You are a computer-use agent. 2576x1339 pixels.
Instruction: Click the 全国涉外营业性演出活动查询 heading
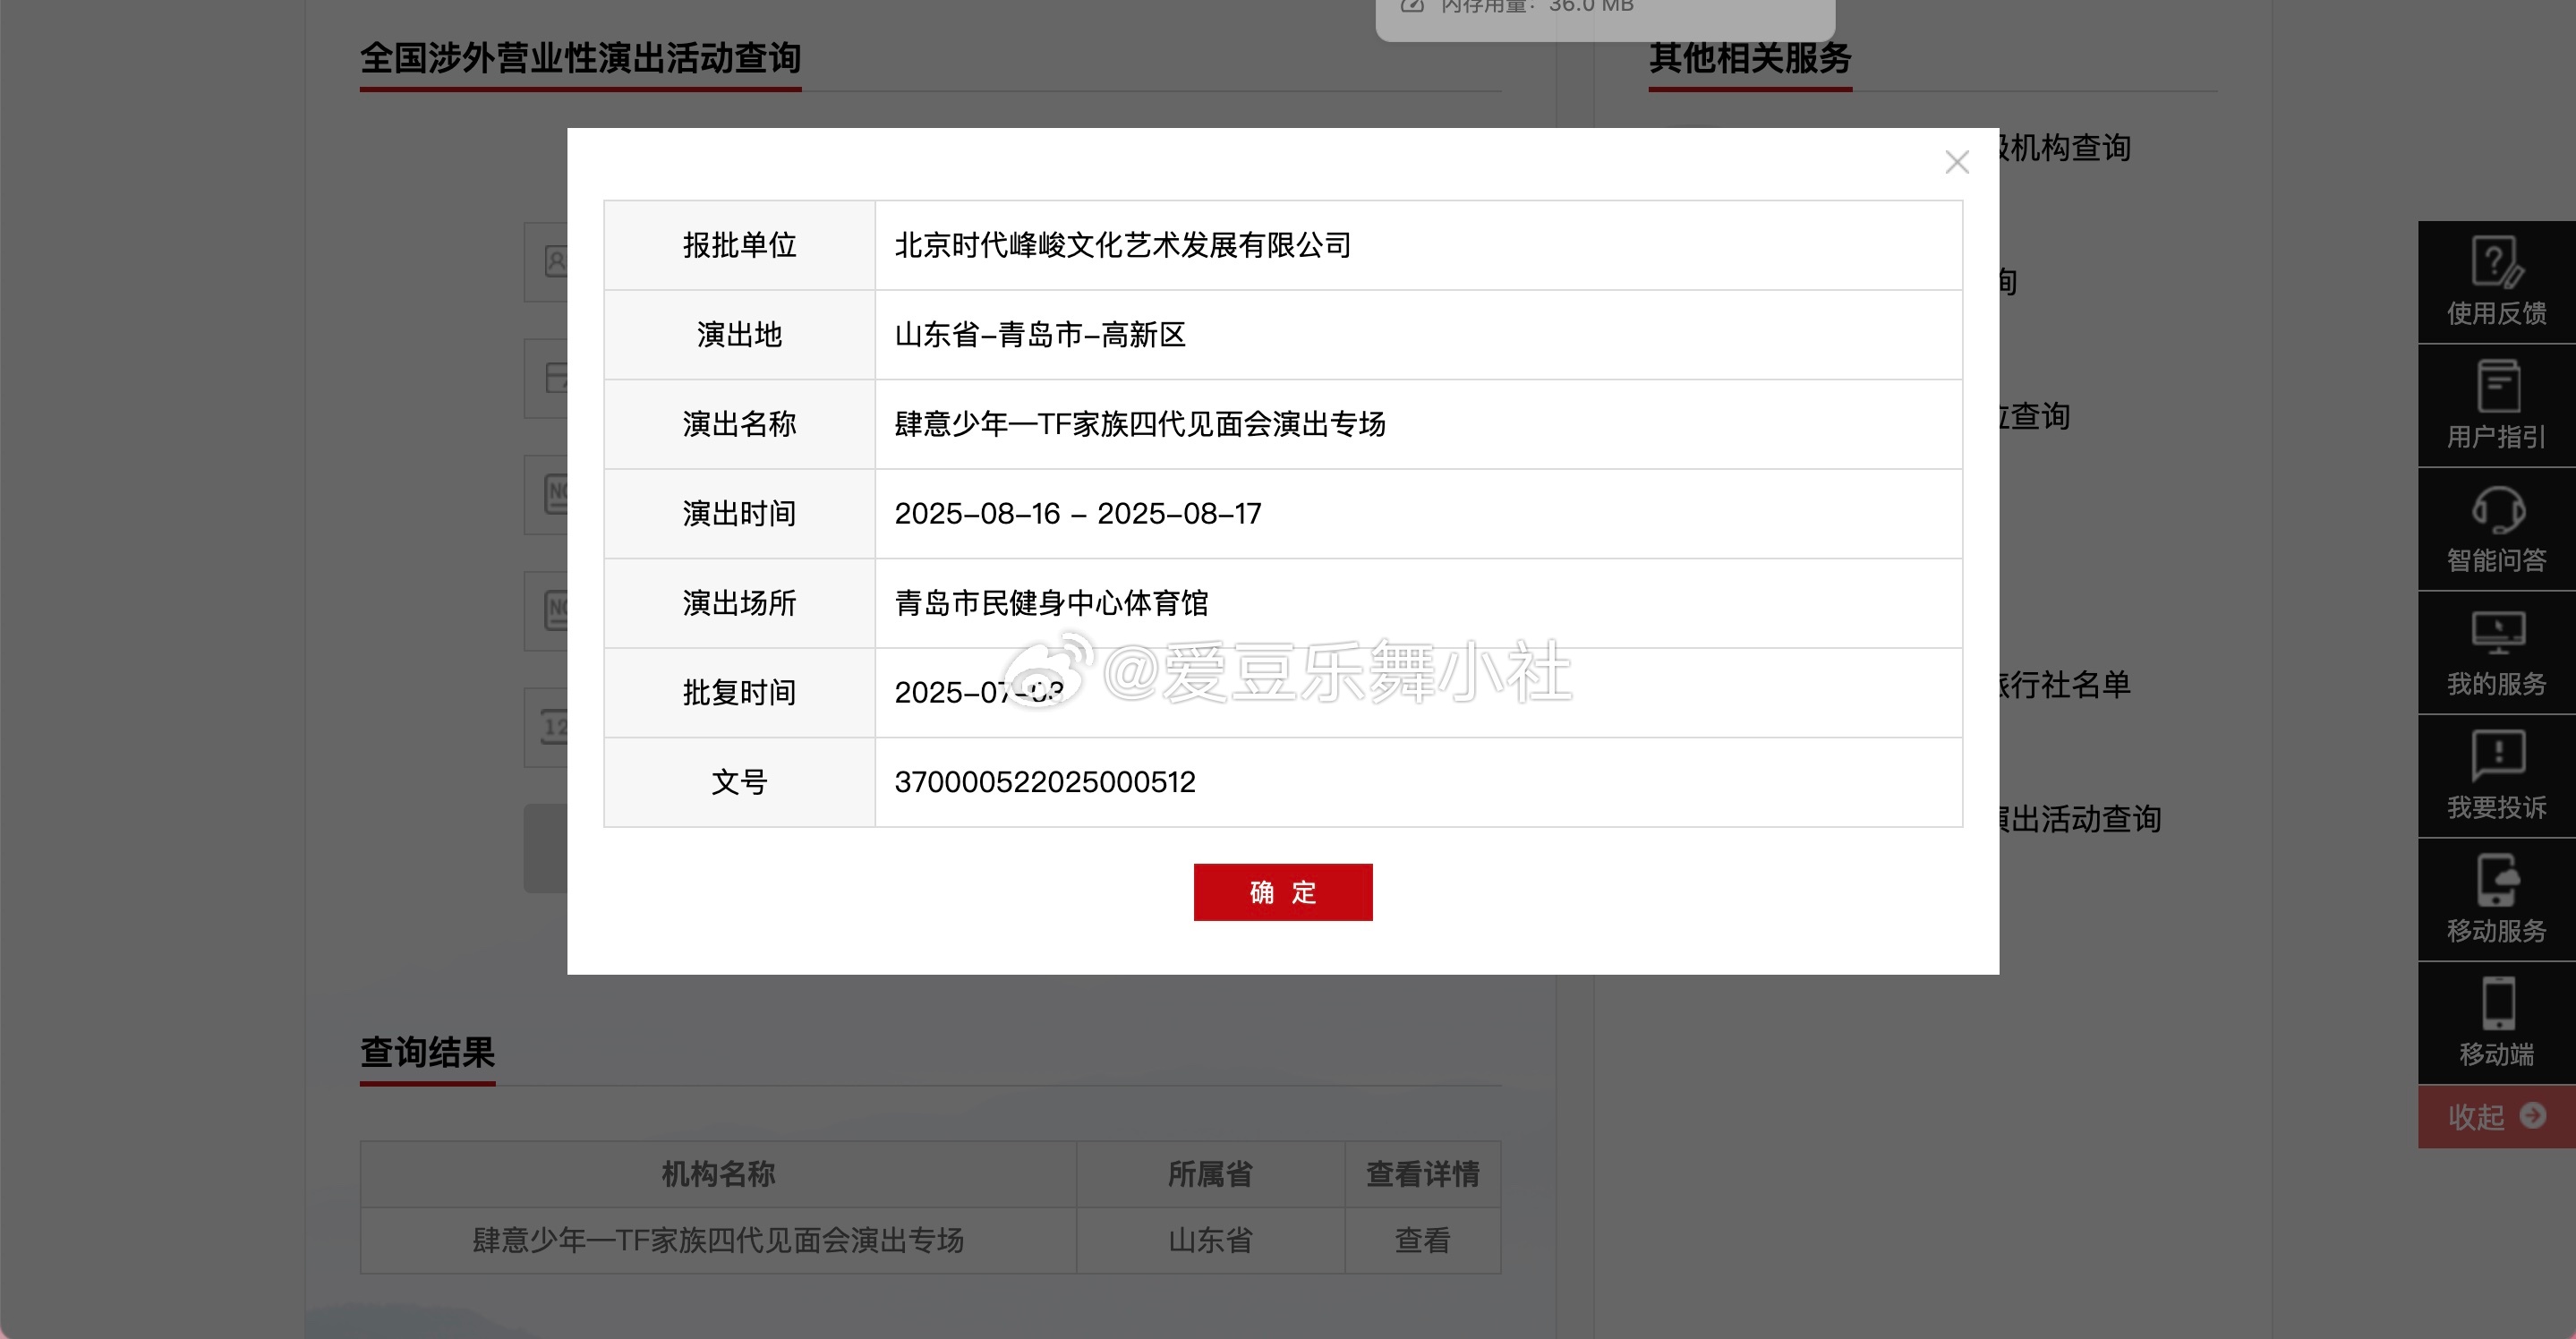click(x=580, y=58)
